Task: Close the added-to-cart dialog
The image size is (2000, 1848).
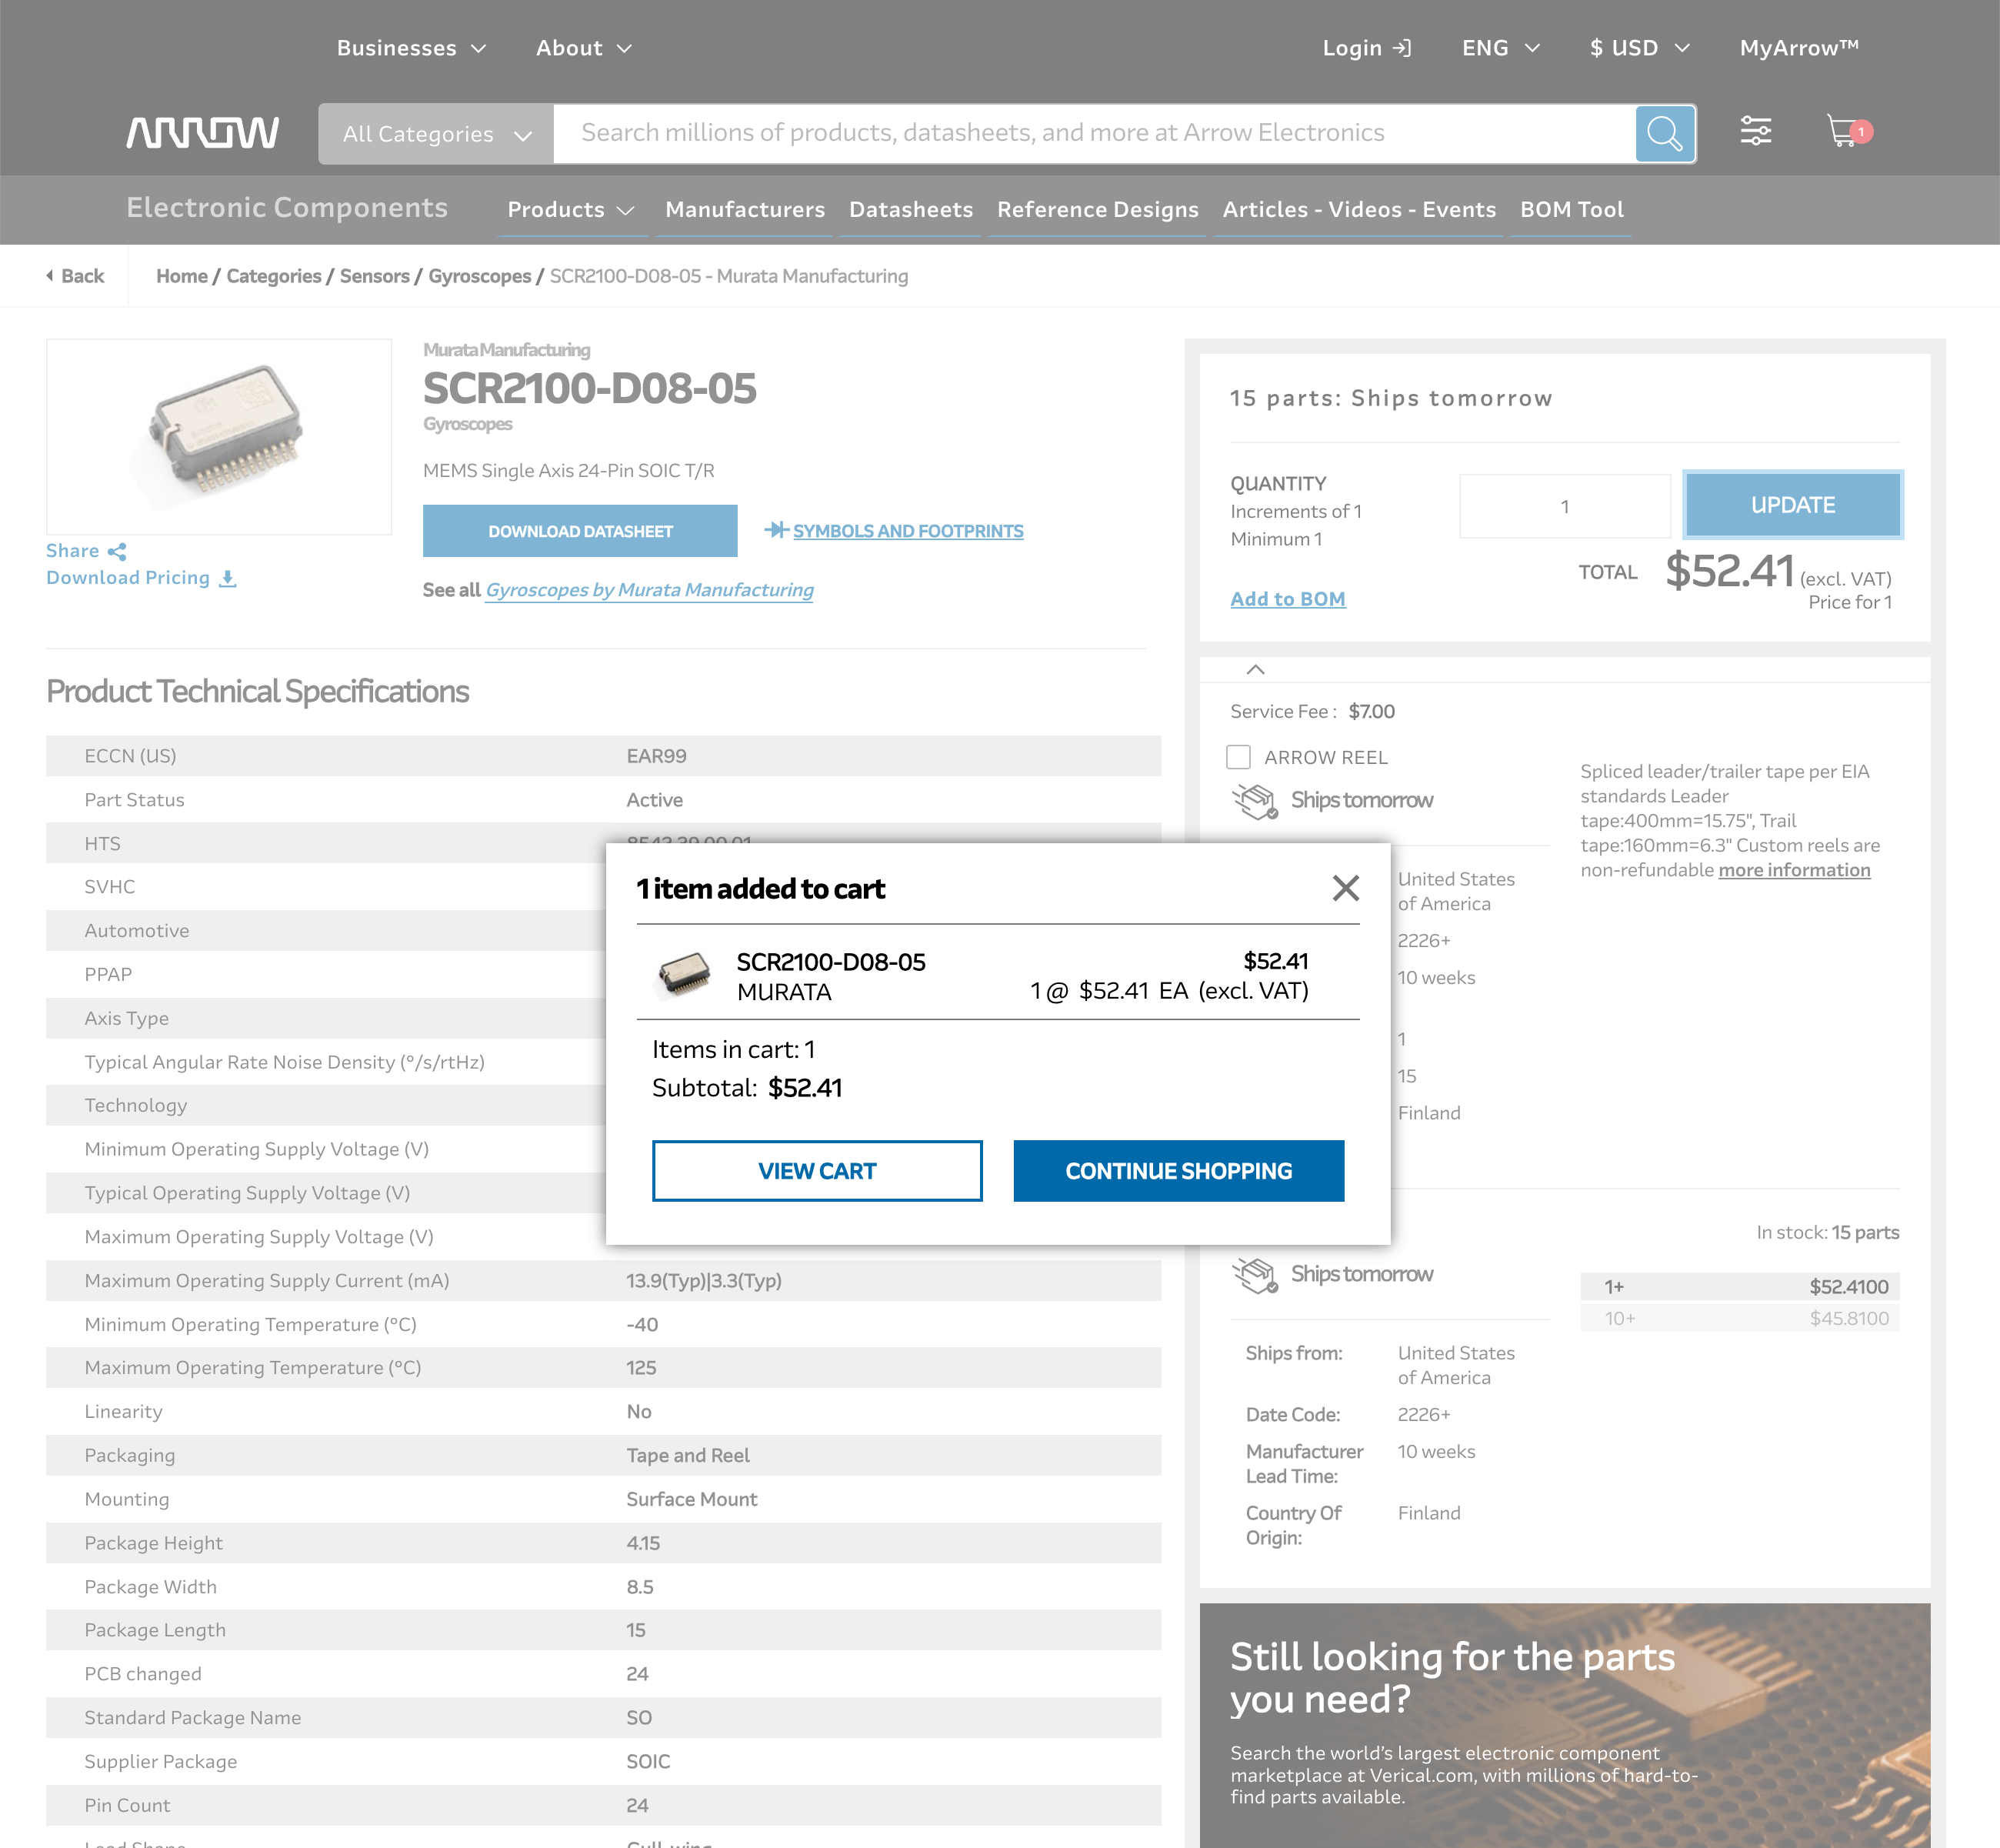Action: 1346,888
